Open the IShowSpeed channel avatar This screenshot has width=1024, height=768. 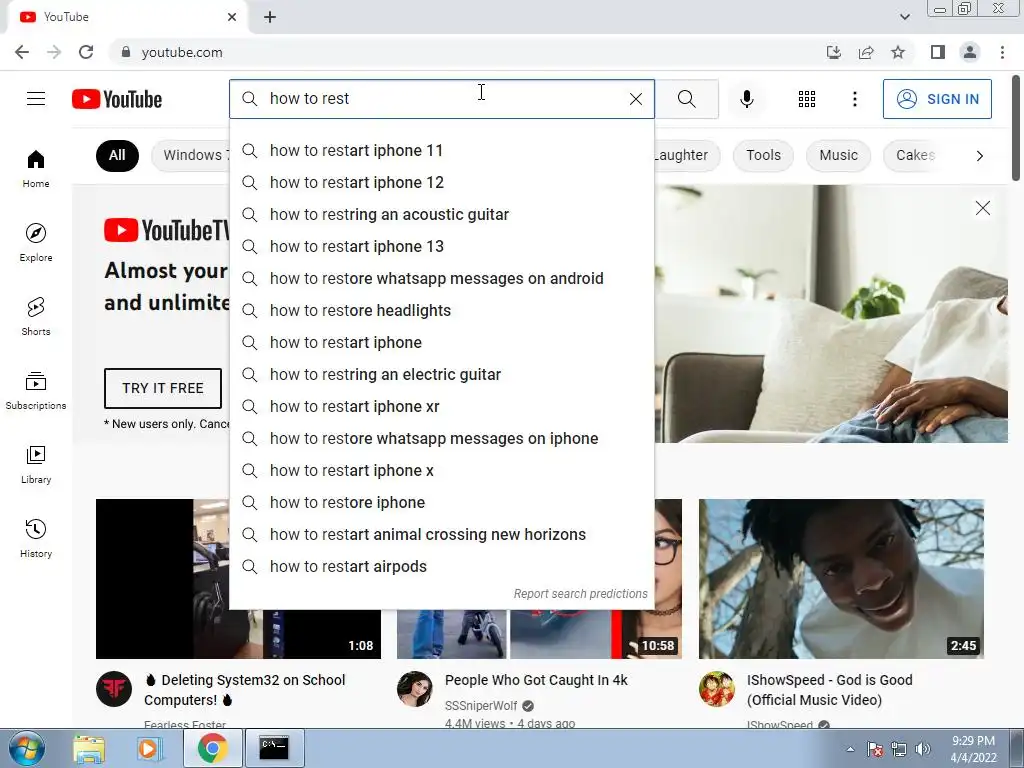716,688
